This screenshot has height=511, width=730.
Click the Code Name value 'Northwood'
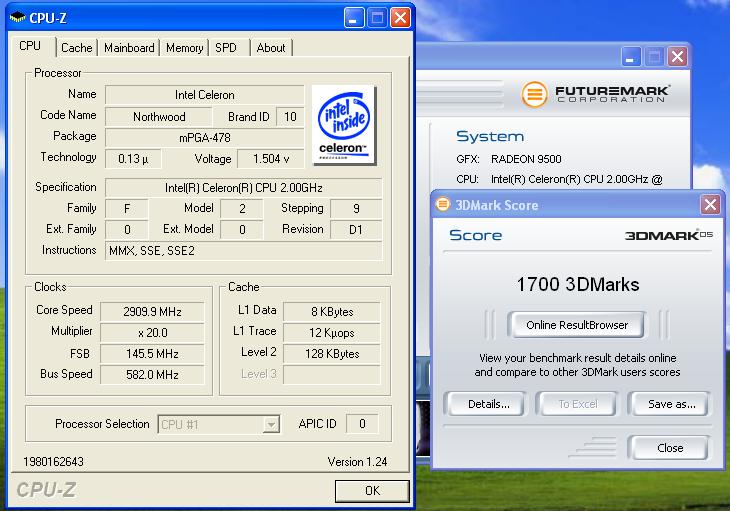pyautogui.click(x=159, y=116)
